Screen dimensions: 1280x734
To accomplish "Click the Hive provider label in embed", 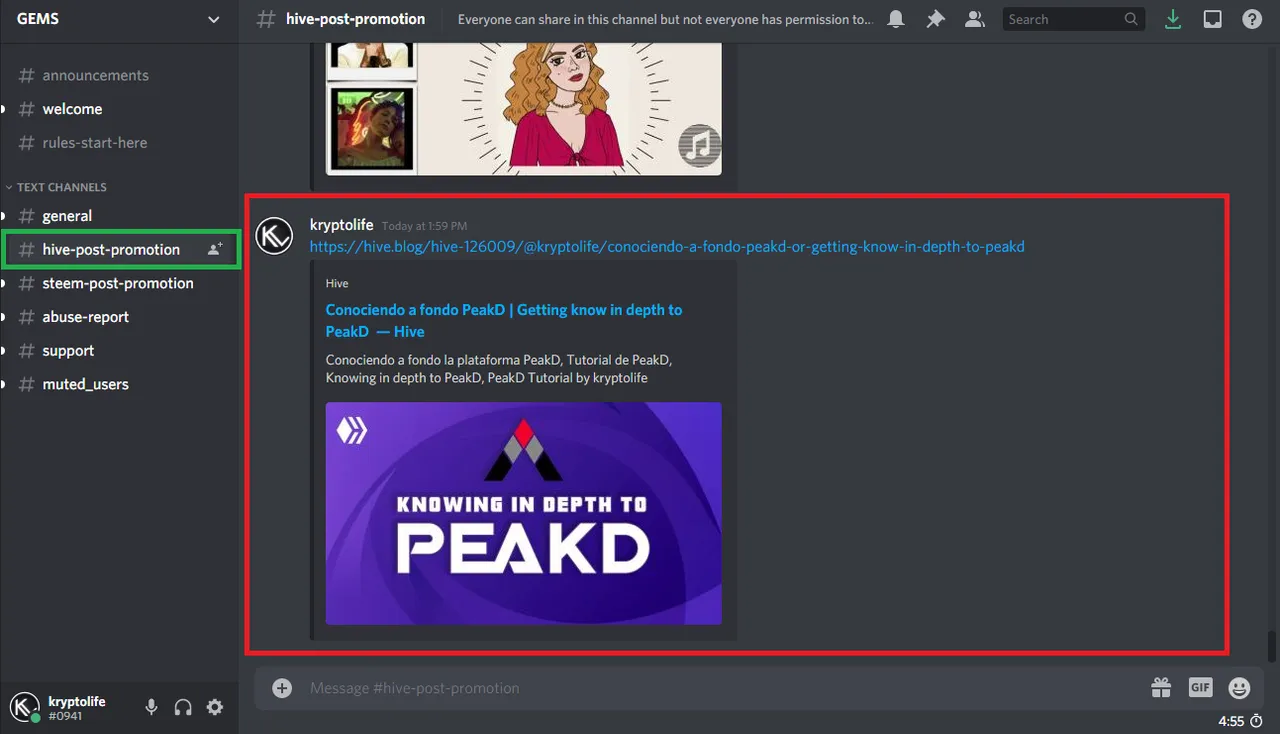I will [337, 284].
